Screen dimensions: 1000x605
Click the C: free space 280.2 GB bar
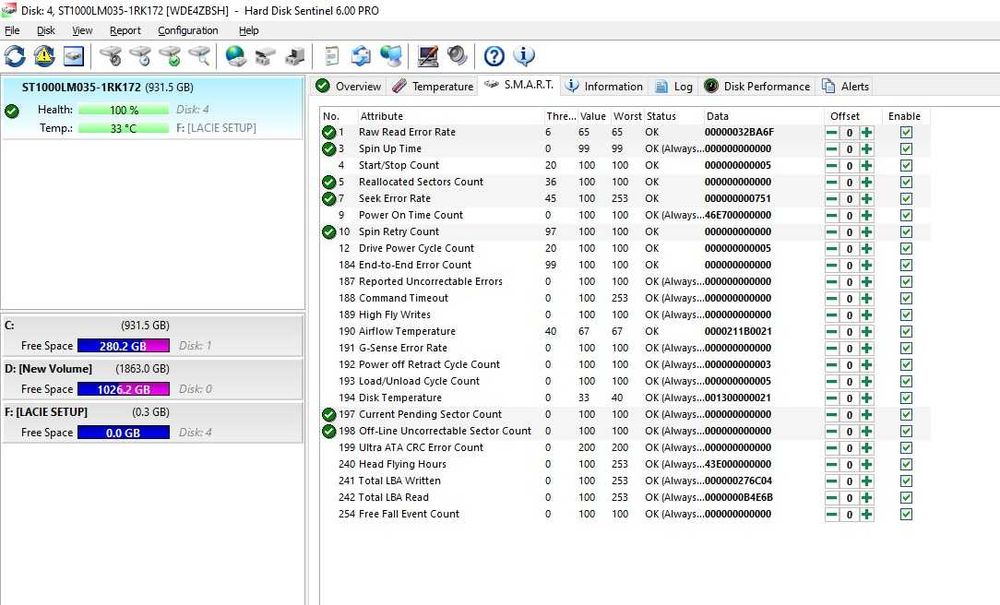(x=124, y=346)
